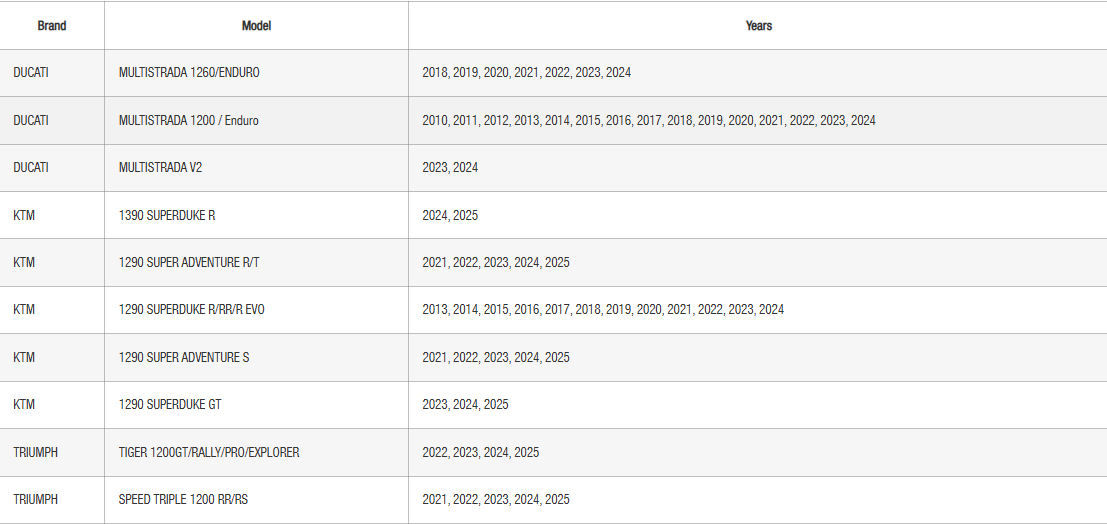Viewport: 1107px width, 524px height.
Task: Click the Years column header
Action: [x=758, y=26]
